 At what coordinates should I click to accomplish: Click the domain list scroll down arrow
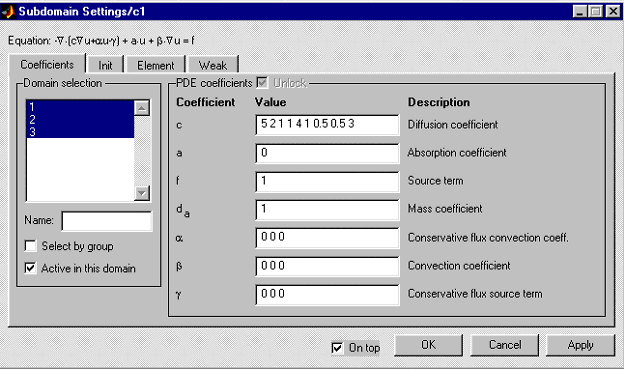click(142, 193)
